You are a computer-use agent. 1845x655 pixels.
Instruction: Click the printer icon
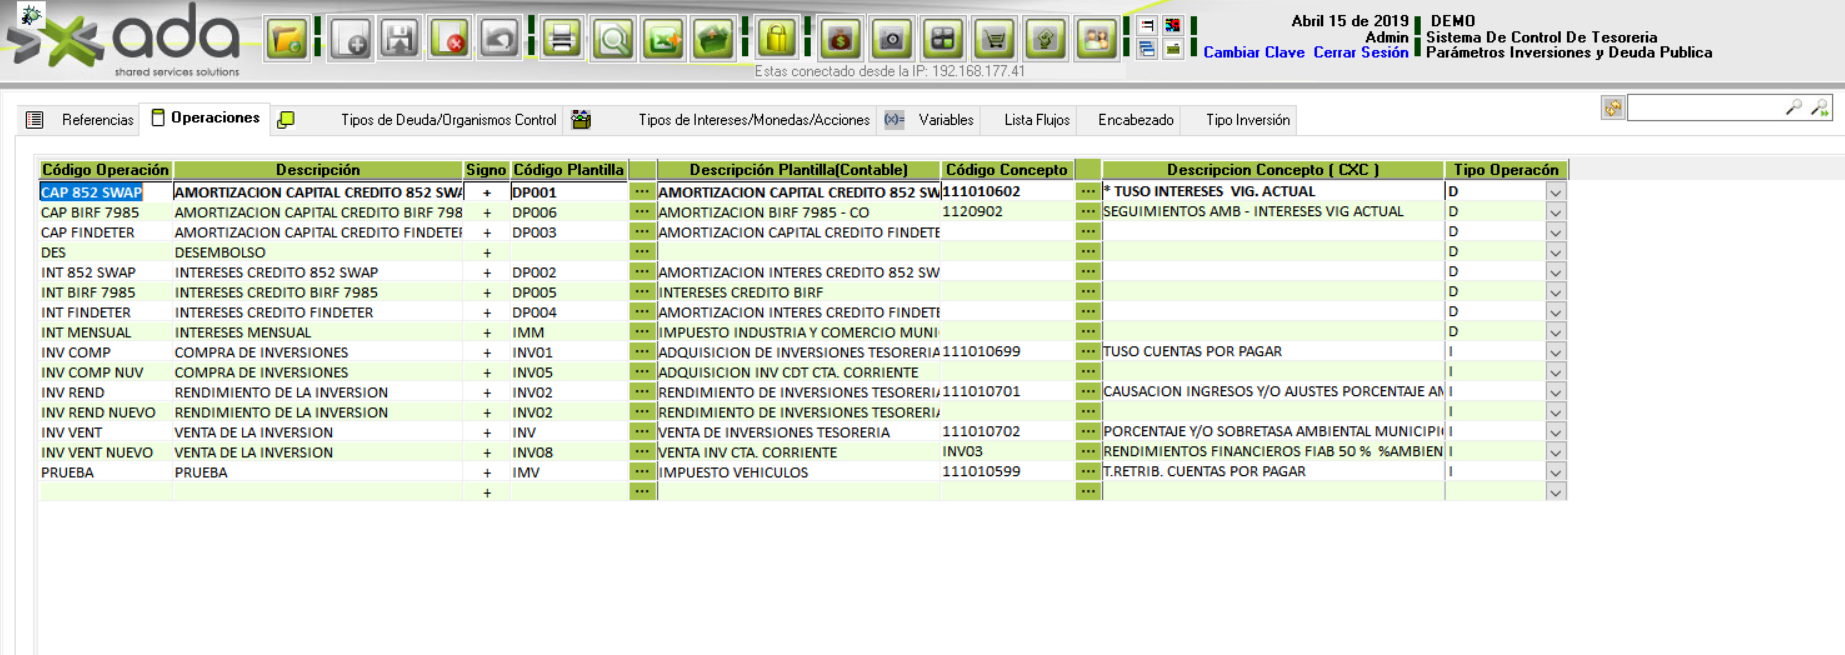coord(562,40)
